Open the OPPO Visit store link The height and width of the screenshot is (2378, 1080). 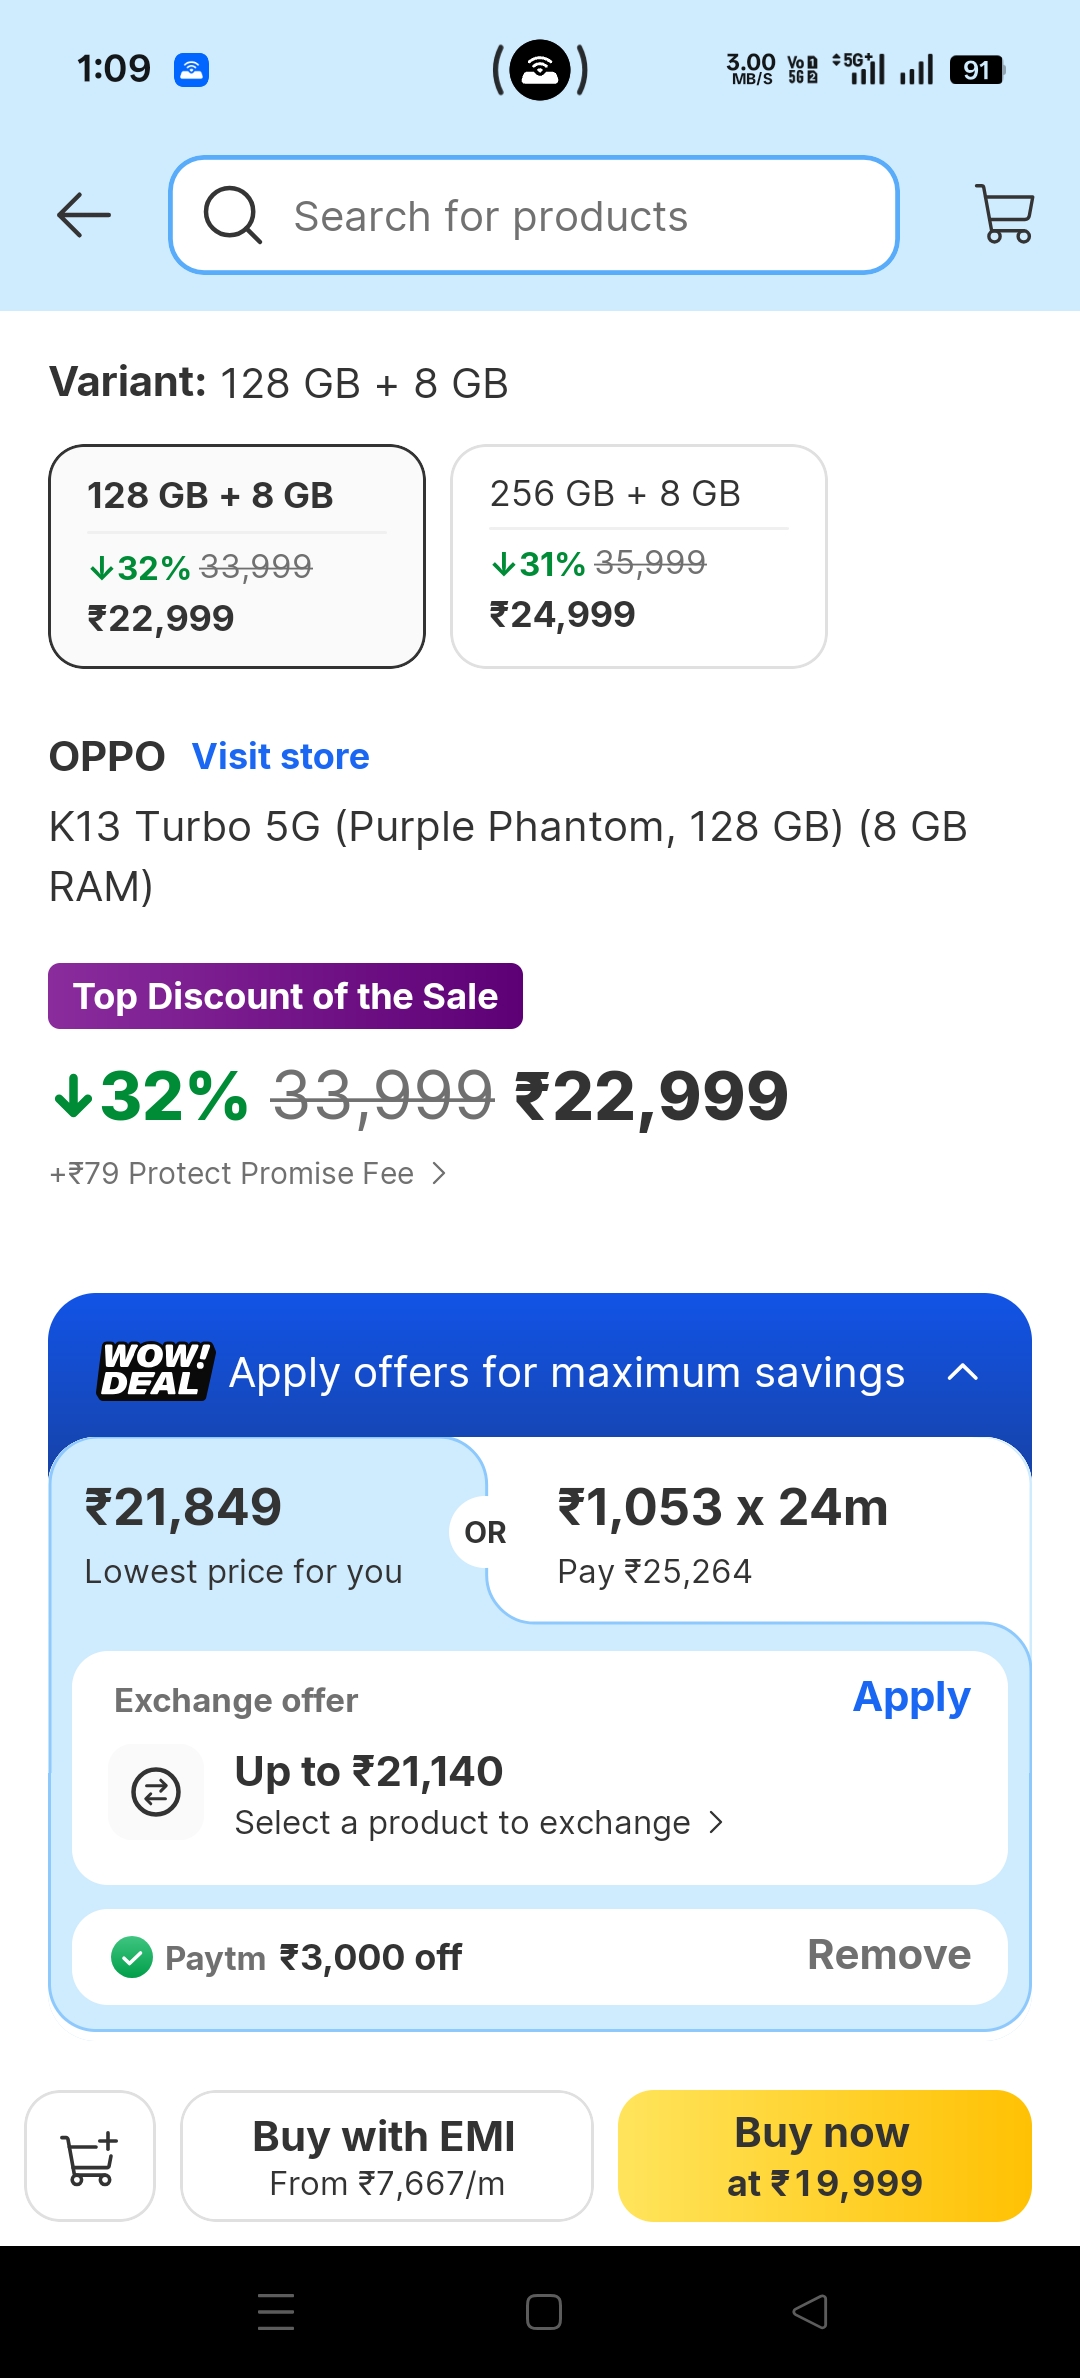tap(280, 757)
